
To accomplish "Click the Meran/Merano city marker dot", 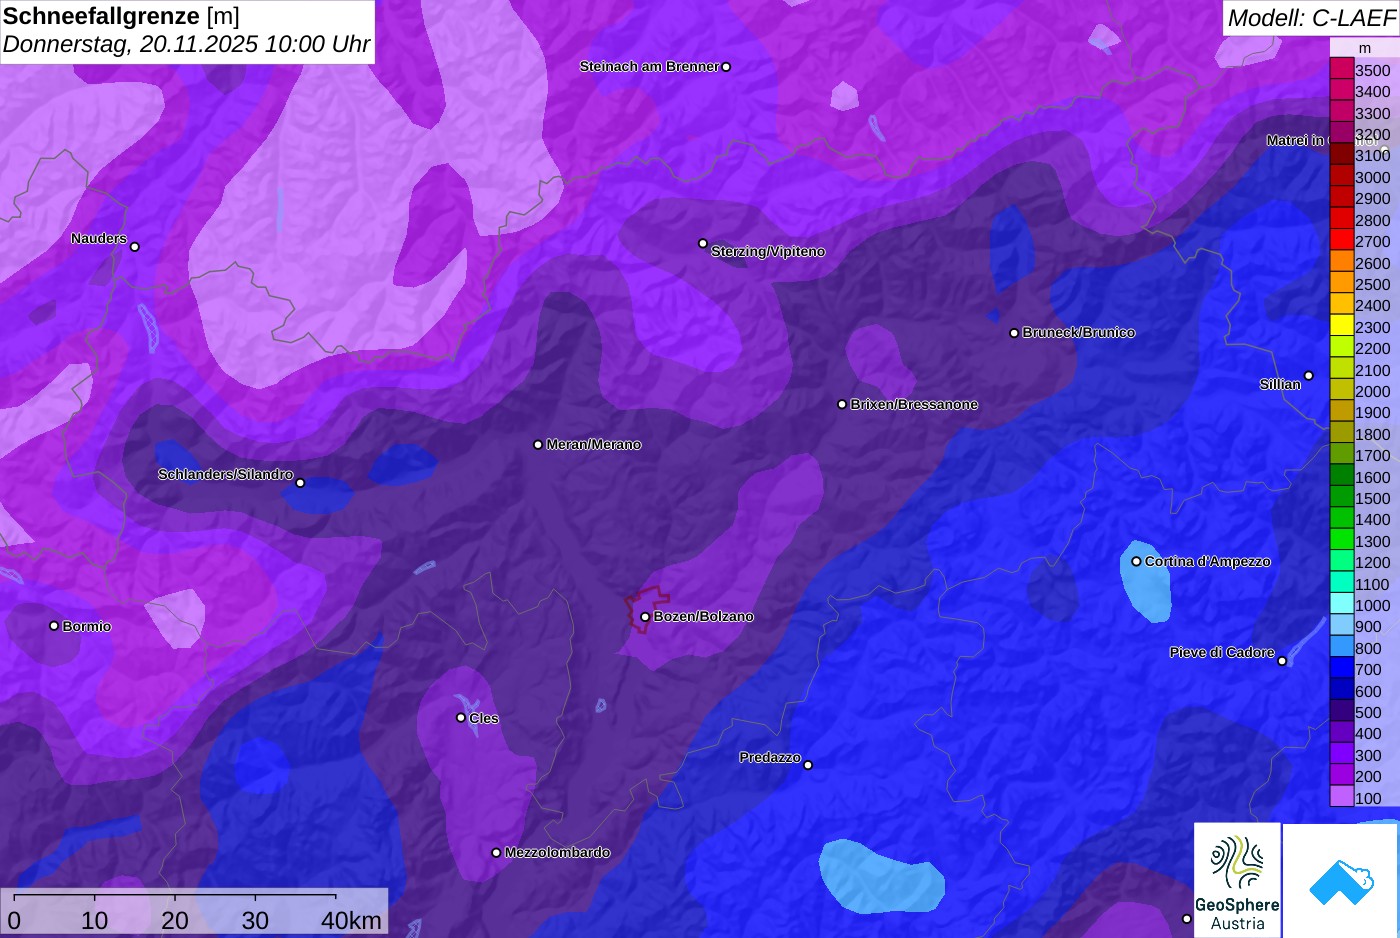I will (538, 444).
